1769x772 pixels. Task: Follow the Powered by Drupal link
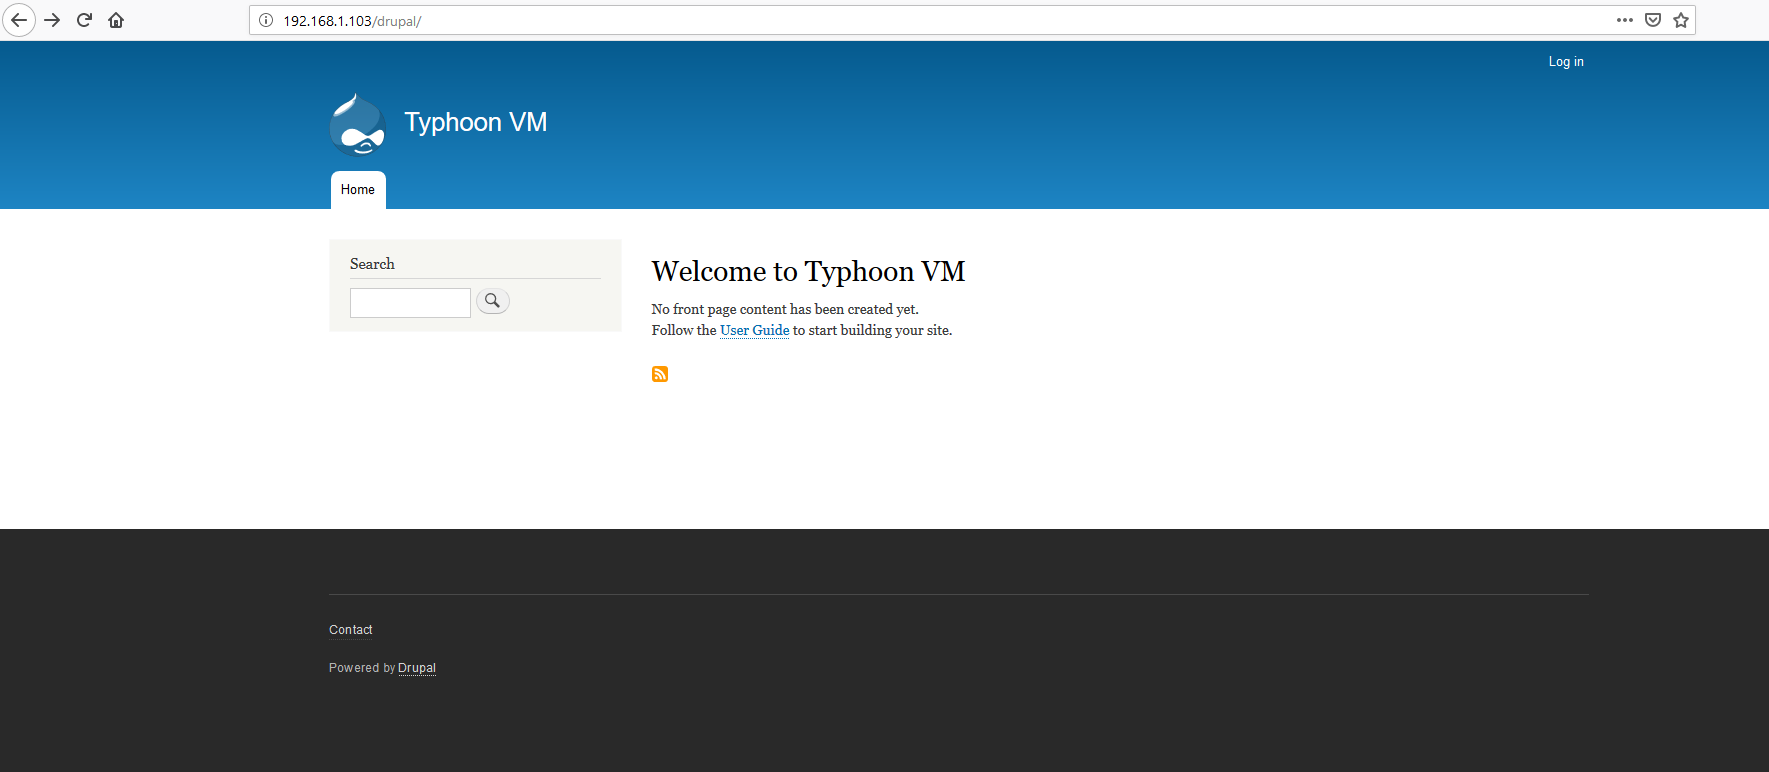tap(416, 668)
